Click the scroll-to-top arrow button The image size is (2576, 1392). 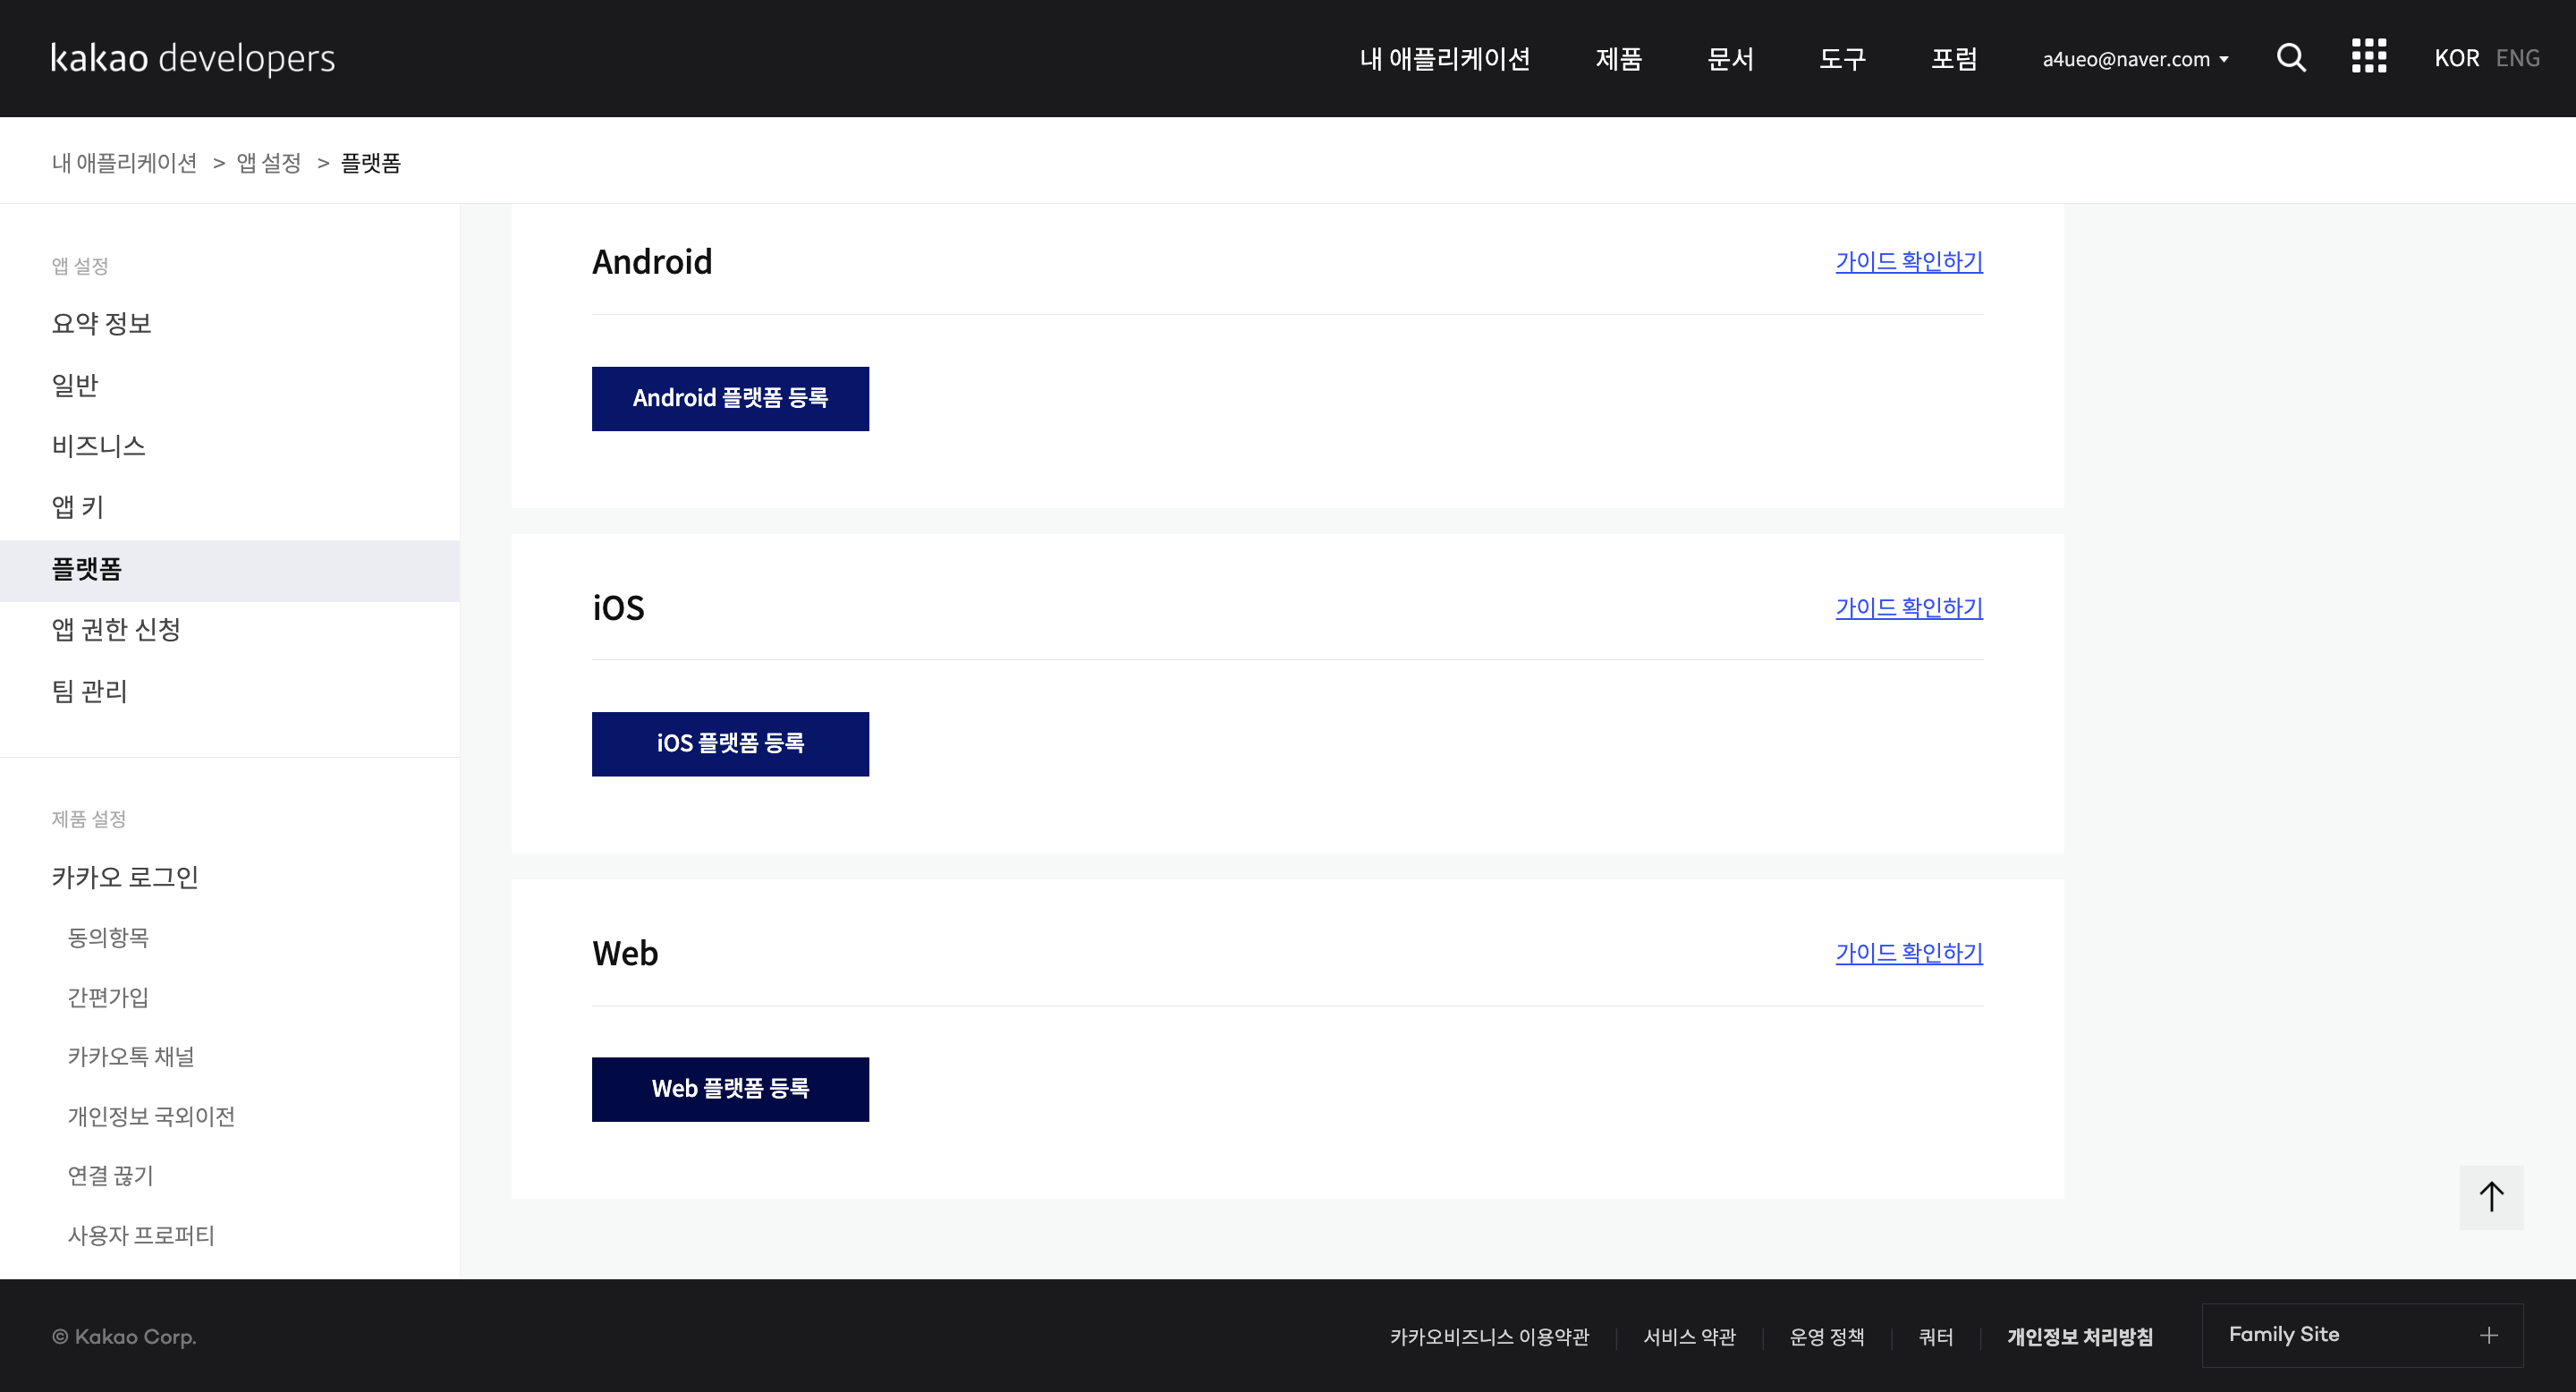click(x=2491, y=1197)
